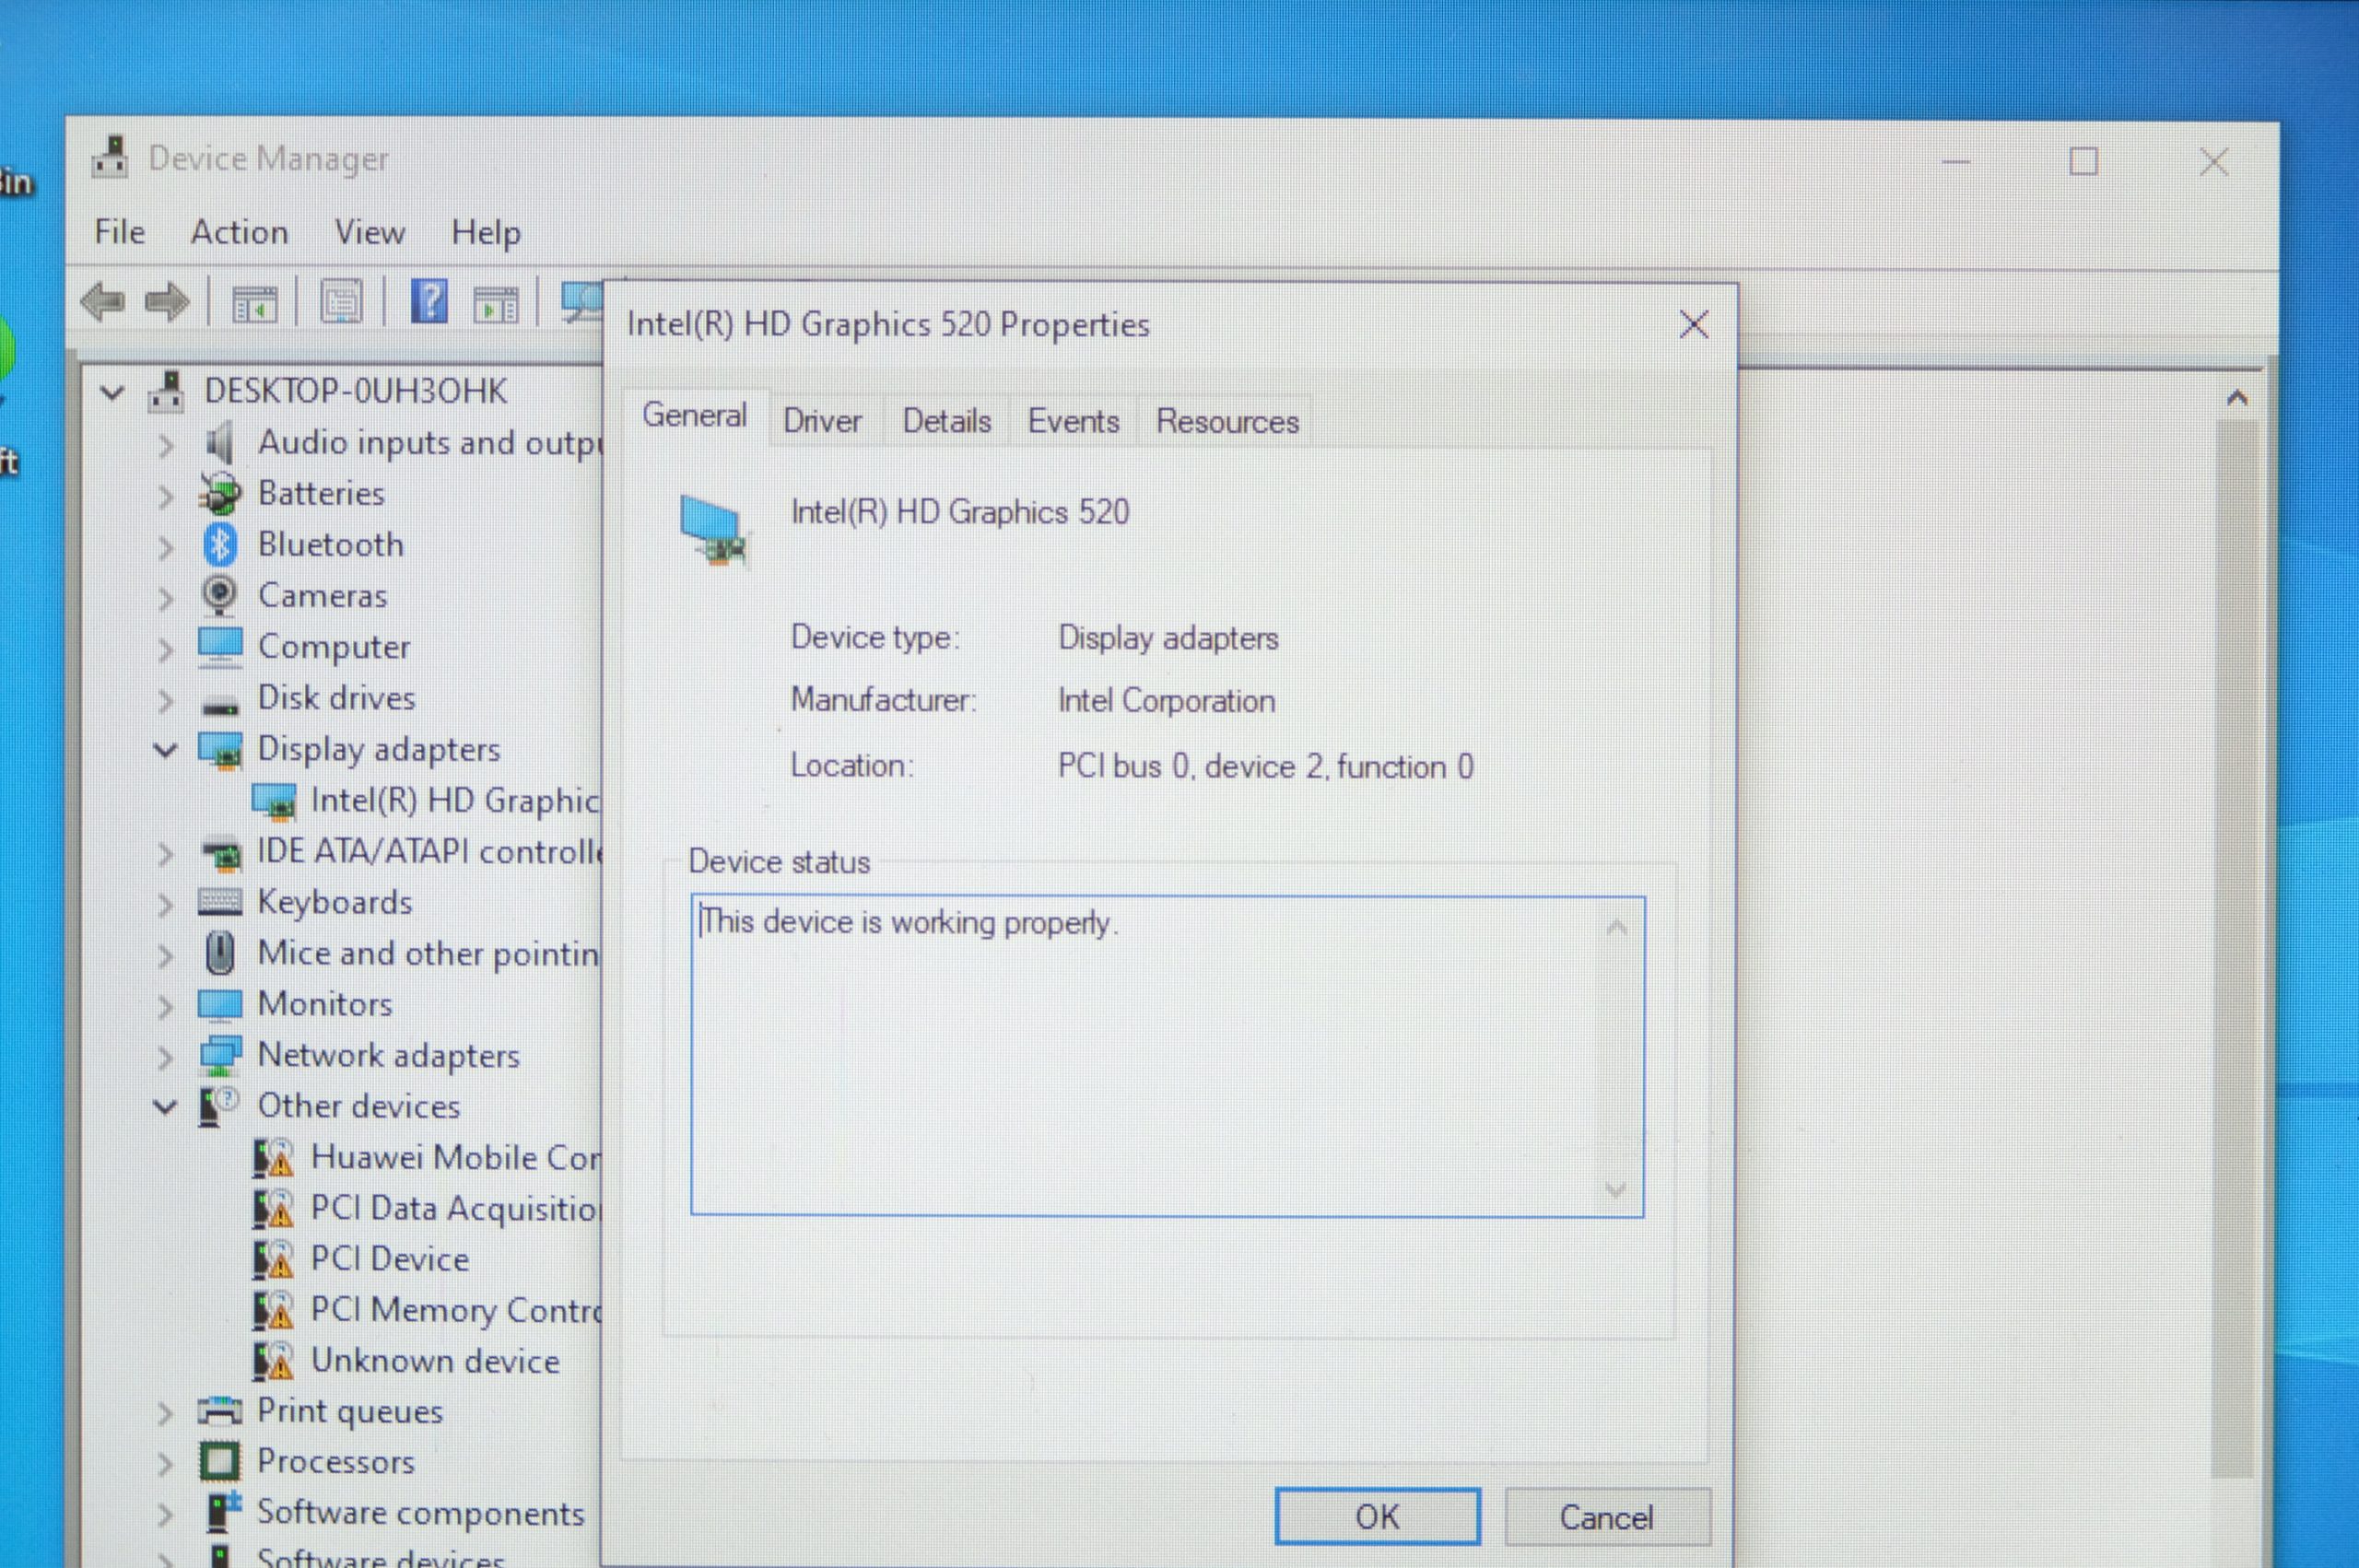Click the Software components icon
2359x1568 pixels.
point(223,1511)
